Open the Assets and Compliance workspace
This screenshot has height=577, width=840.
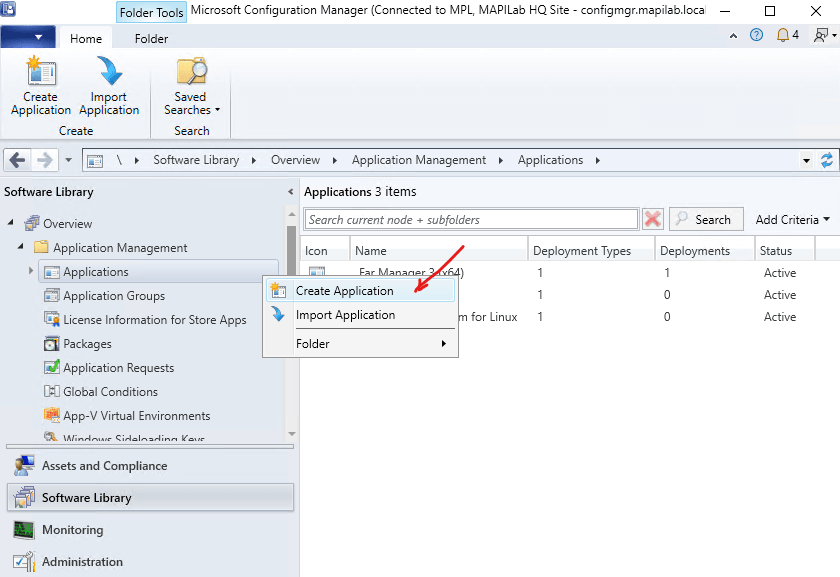coord(150,466)
